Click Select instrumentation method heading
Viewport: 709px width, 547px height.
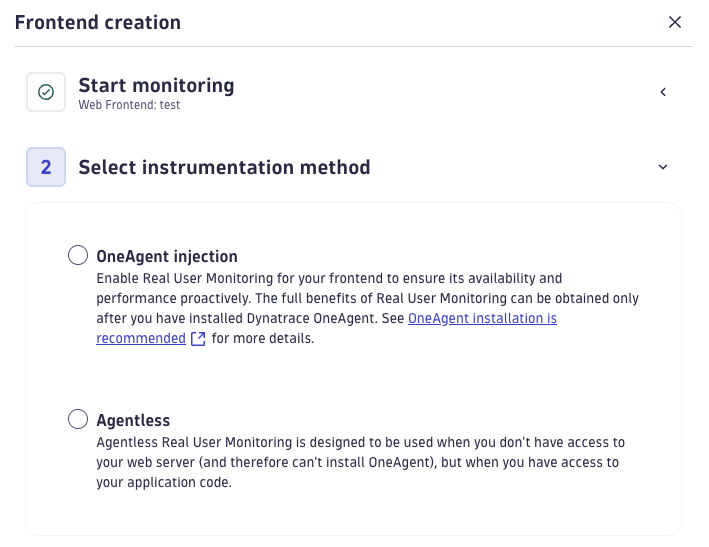click(224, 167)
